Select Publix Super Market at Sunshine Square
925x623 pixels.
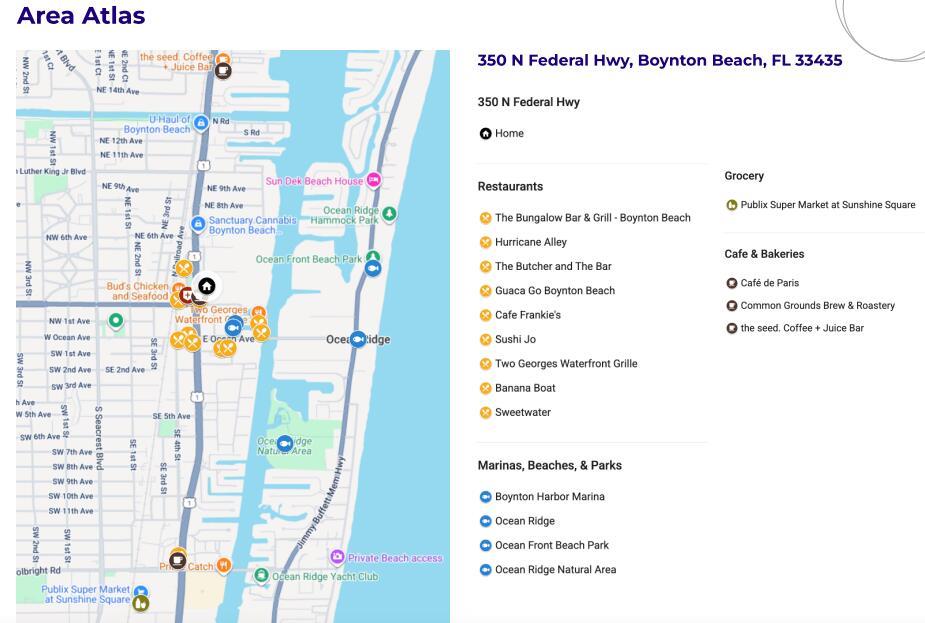[827, 205]
